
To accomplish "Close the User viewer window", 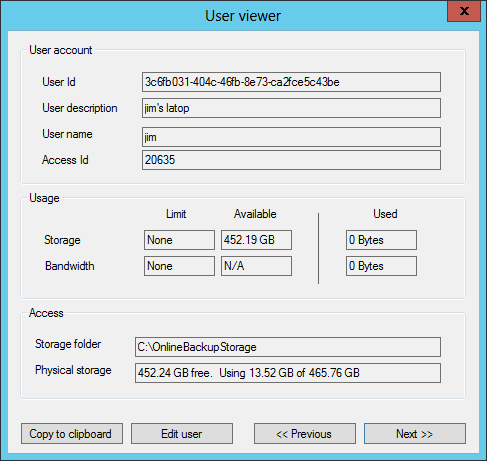I will click(464, 11).
